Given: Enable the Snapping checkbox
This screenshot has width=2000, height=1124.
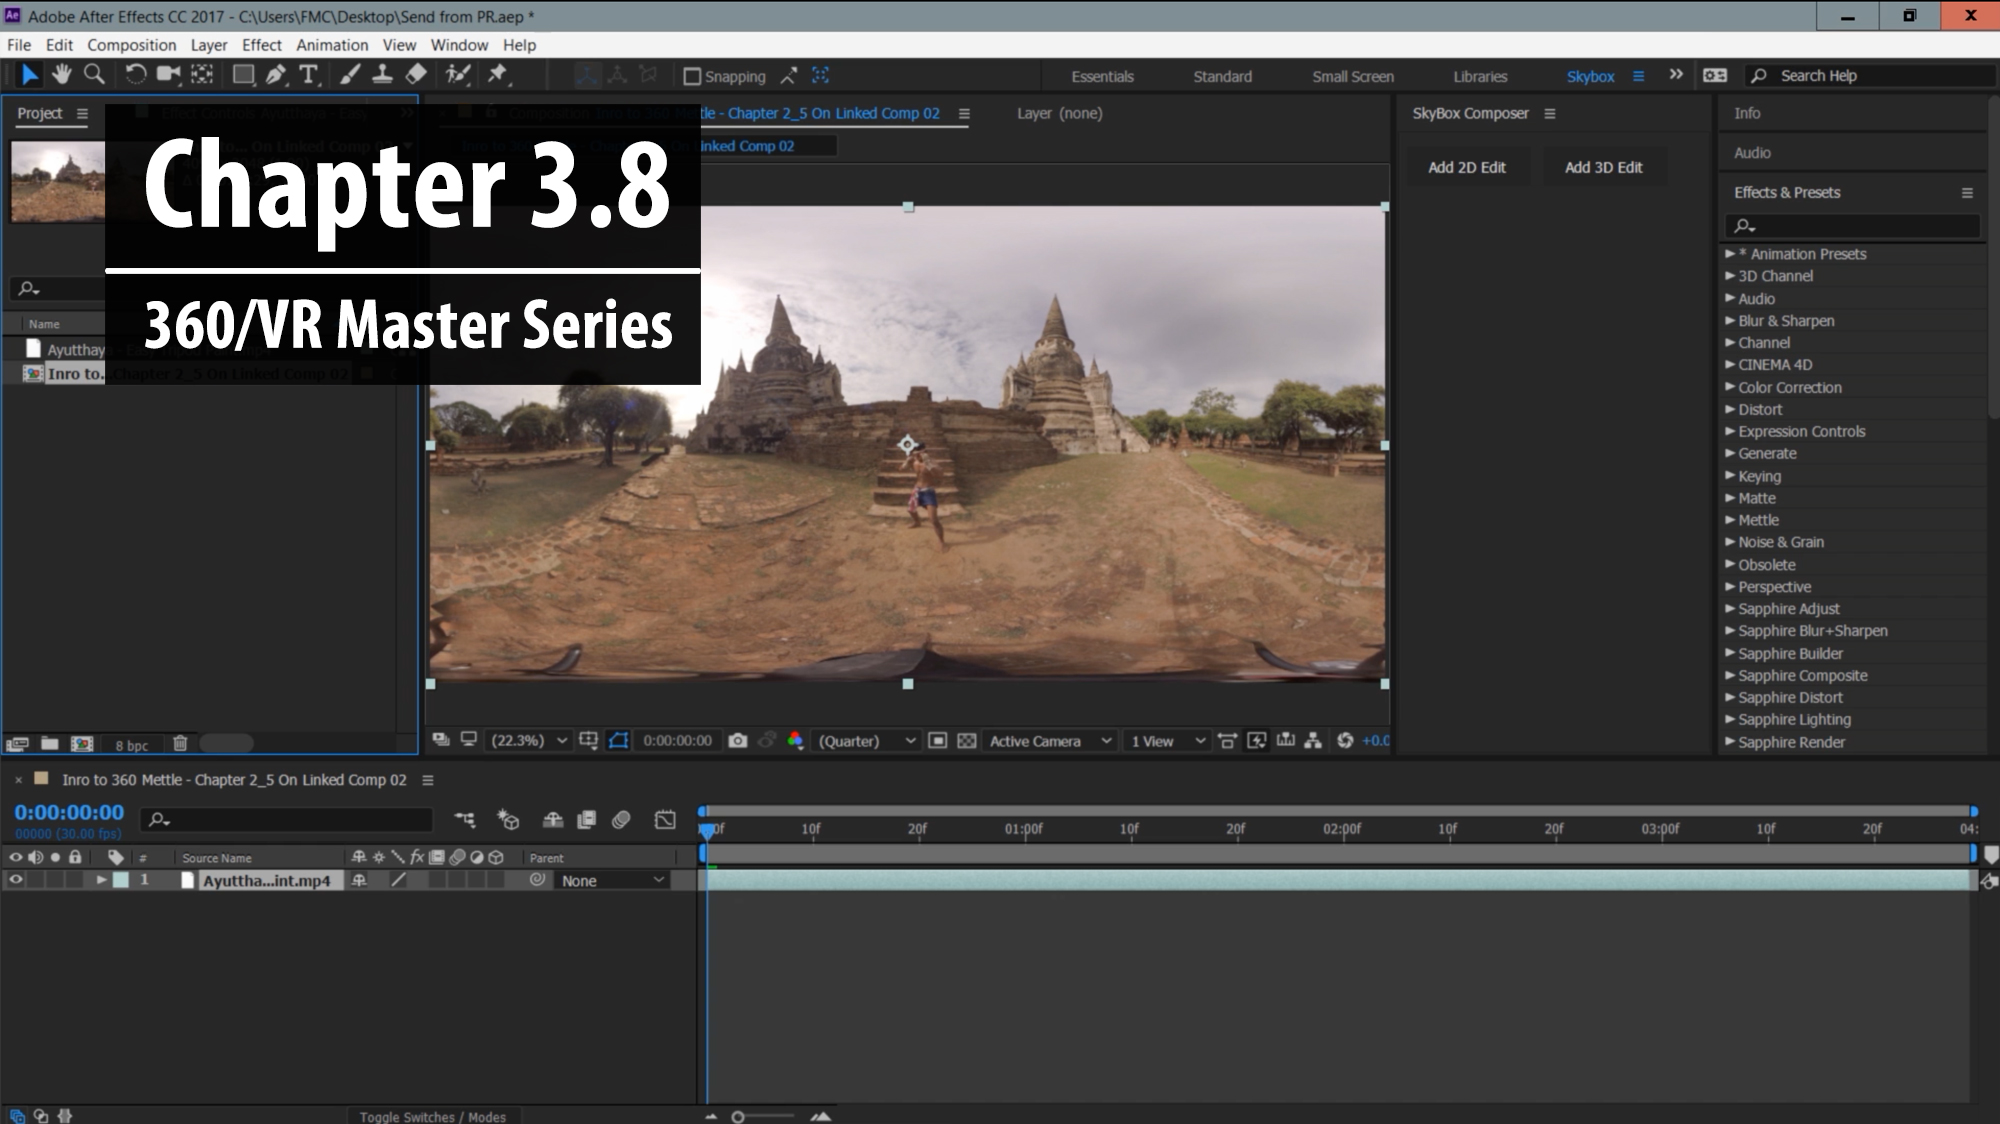Looking at the screenshot, I should [692, 76].
